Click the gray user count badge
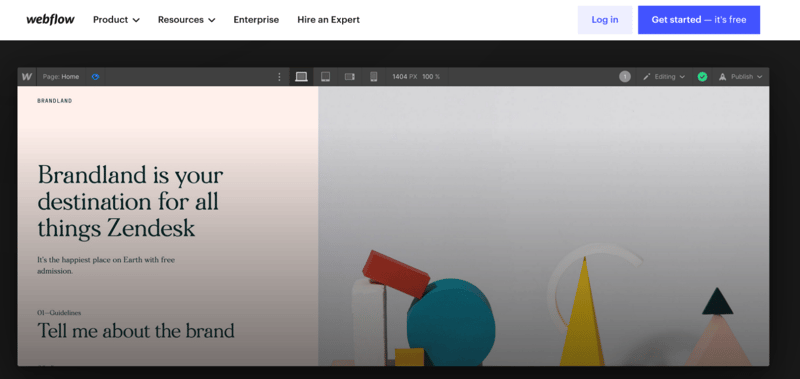This screenshot has height=379, width=800. pos(625,77)
